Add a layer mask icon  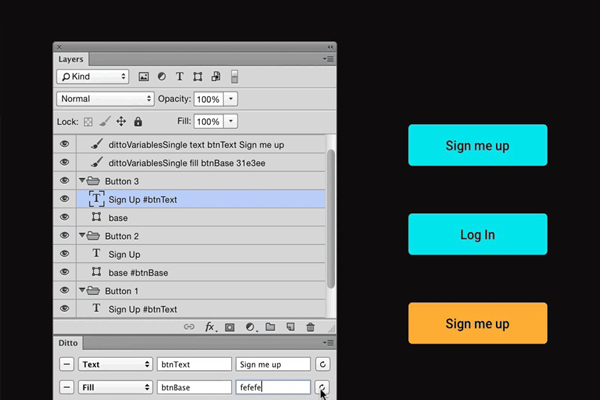(230, 327)
